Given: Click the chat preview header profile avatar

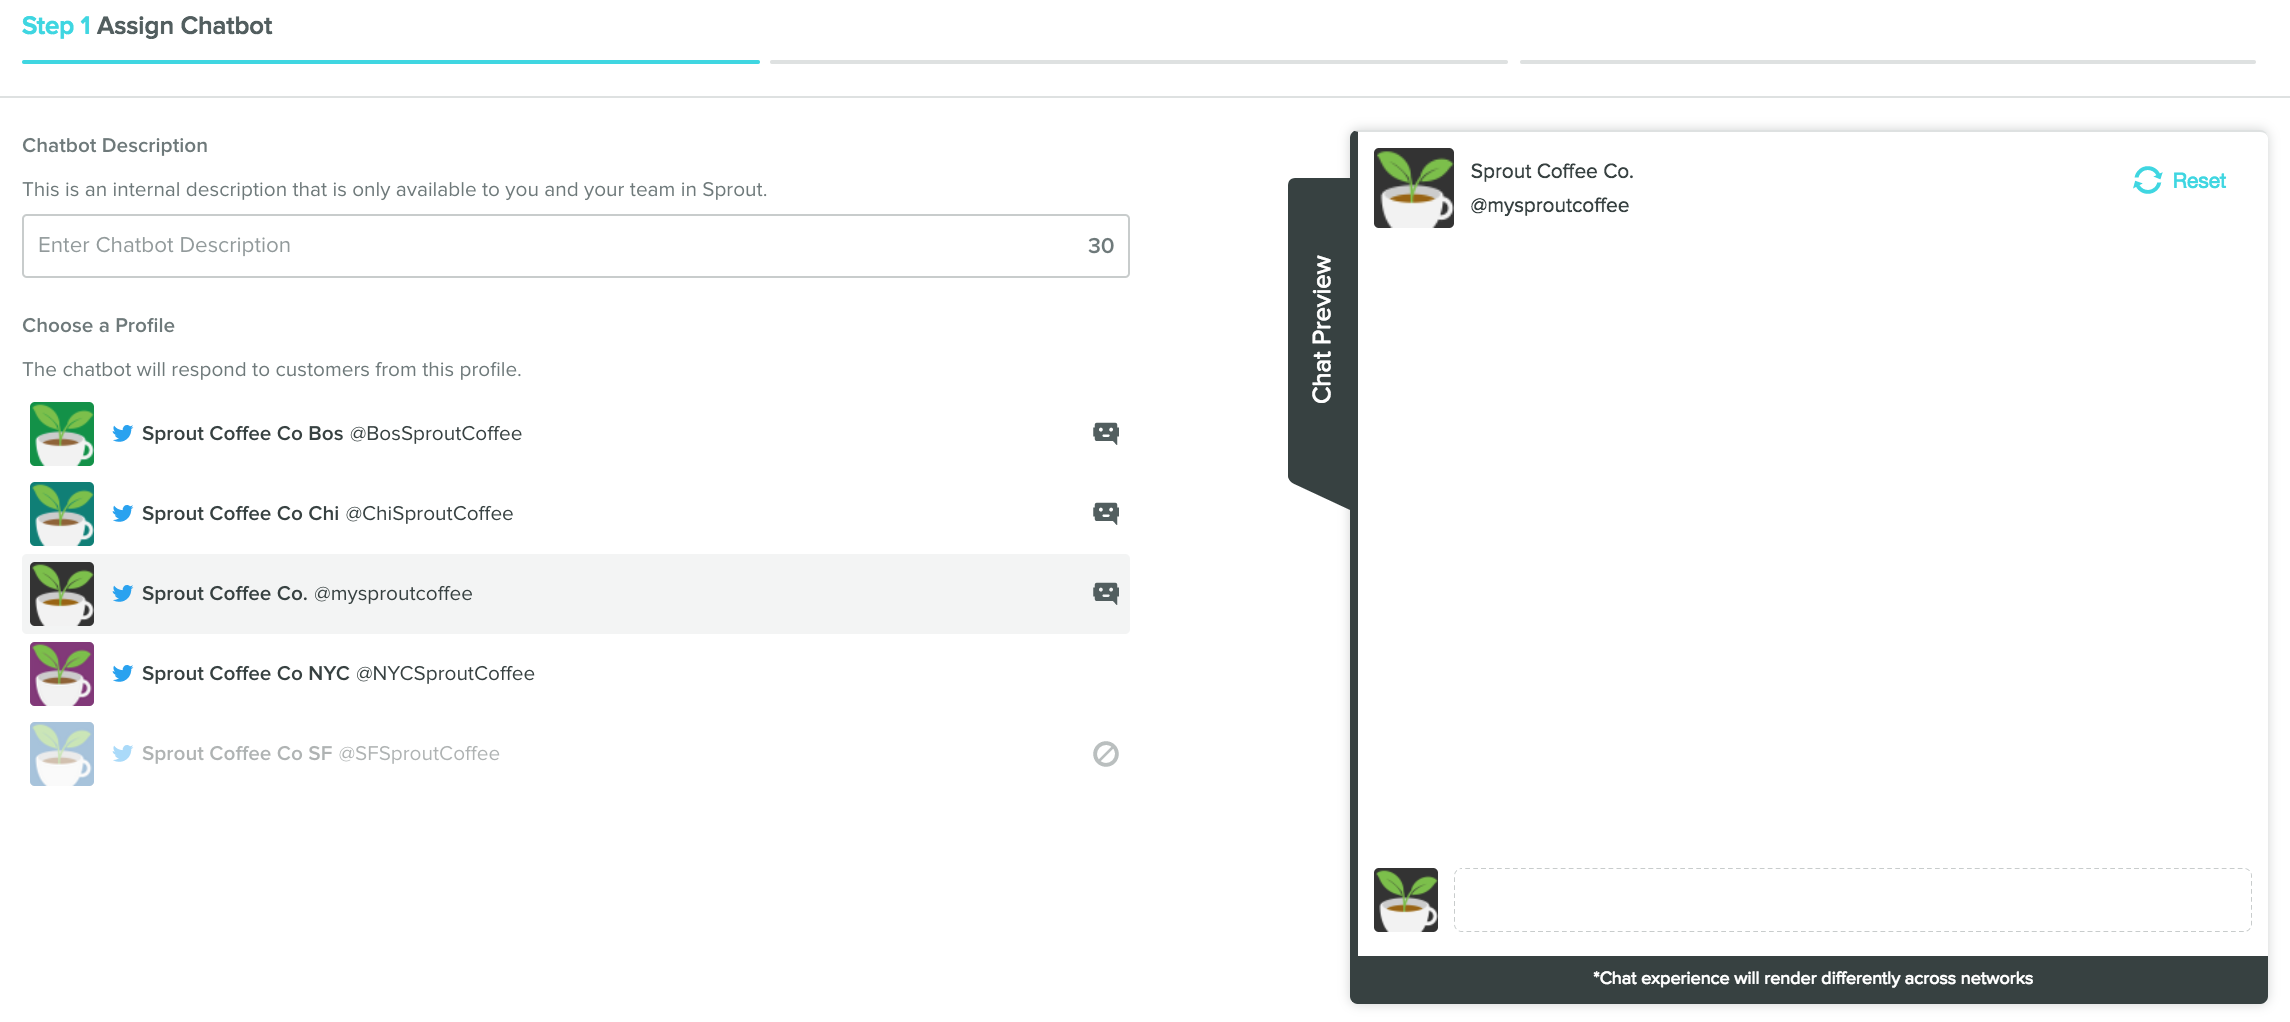Looking at the screenshot, I should [x=1414, y=188].
